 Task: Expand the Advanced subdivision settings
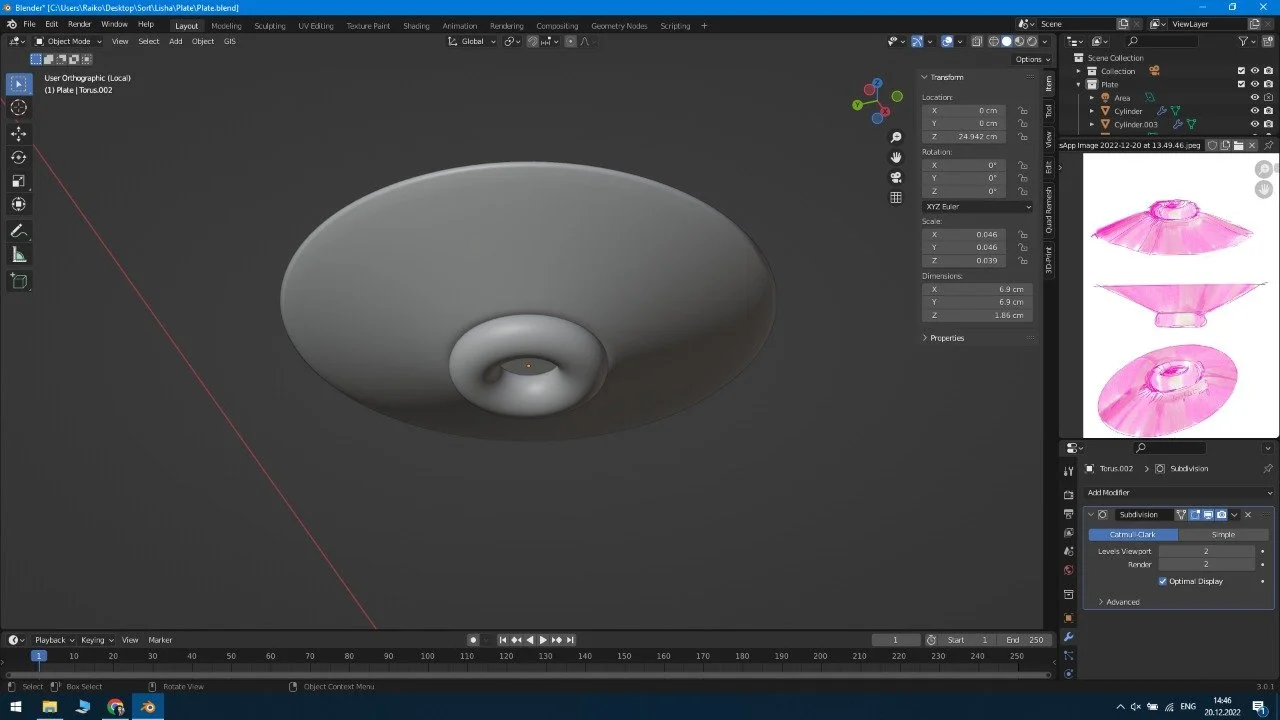click(x=1123, y=602)
